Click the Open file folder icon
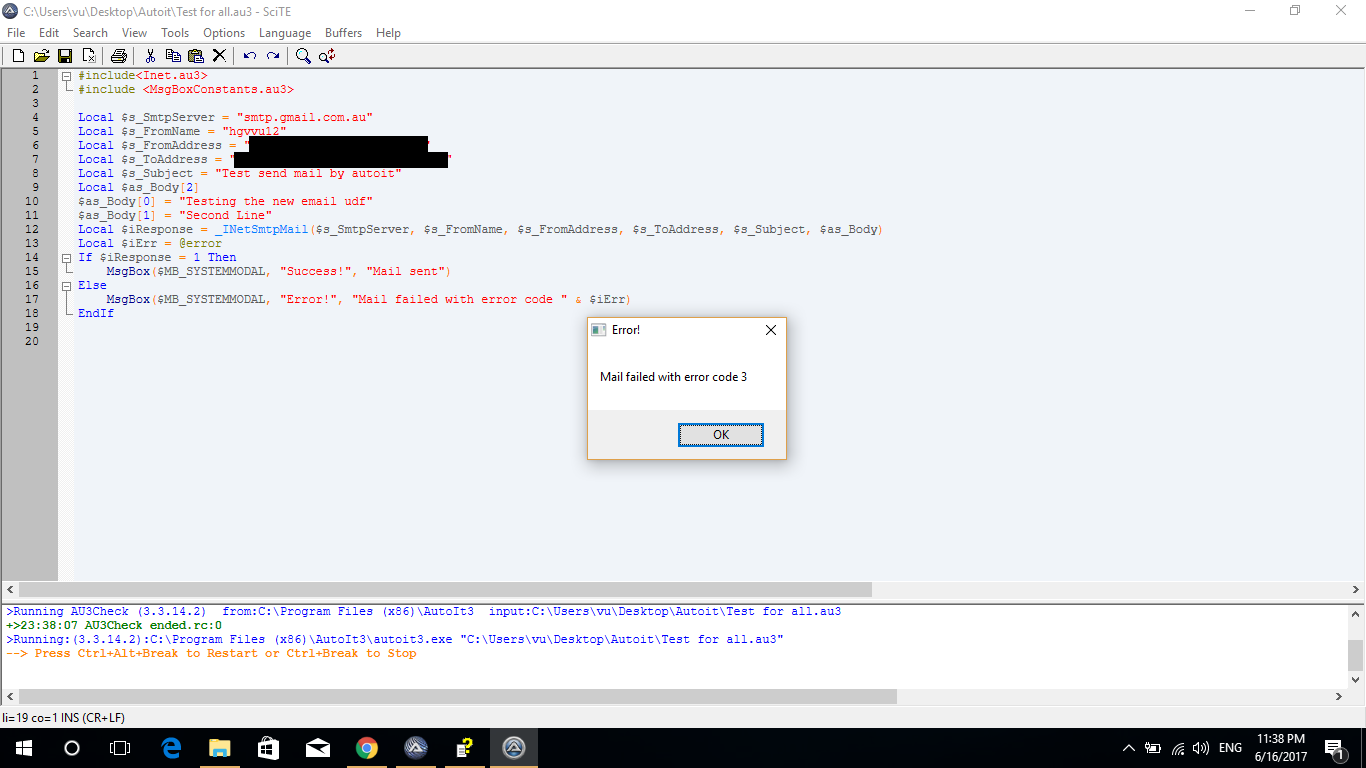Image resolution: width=1366 pixels, height=768 pixels. (x=42, y=56)
